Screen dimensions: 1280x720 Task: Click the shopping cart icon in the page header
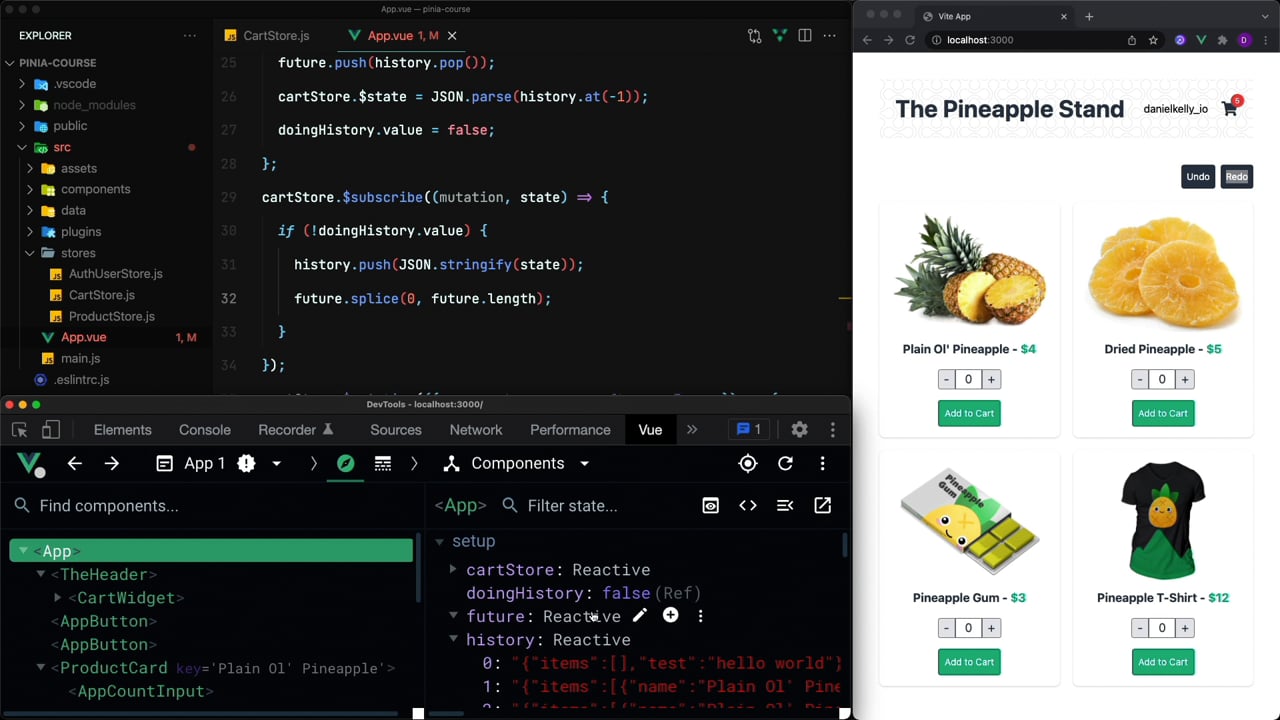pyautogui.click(x=1230, y=108)
